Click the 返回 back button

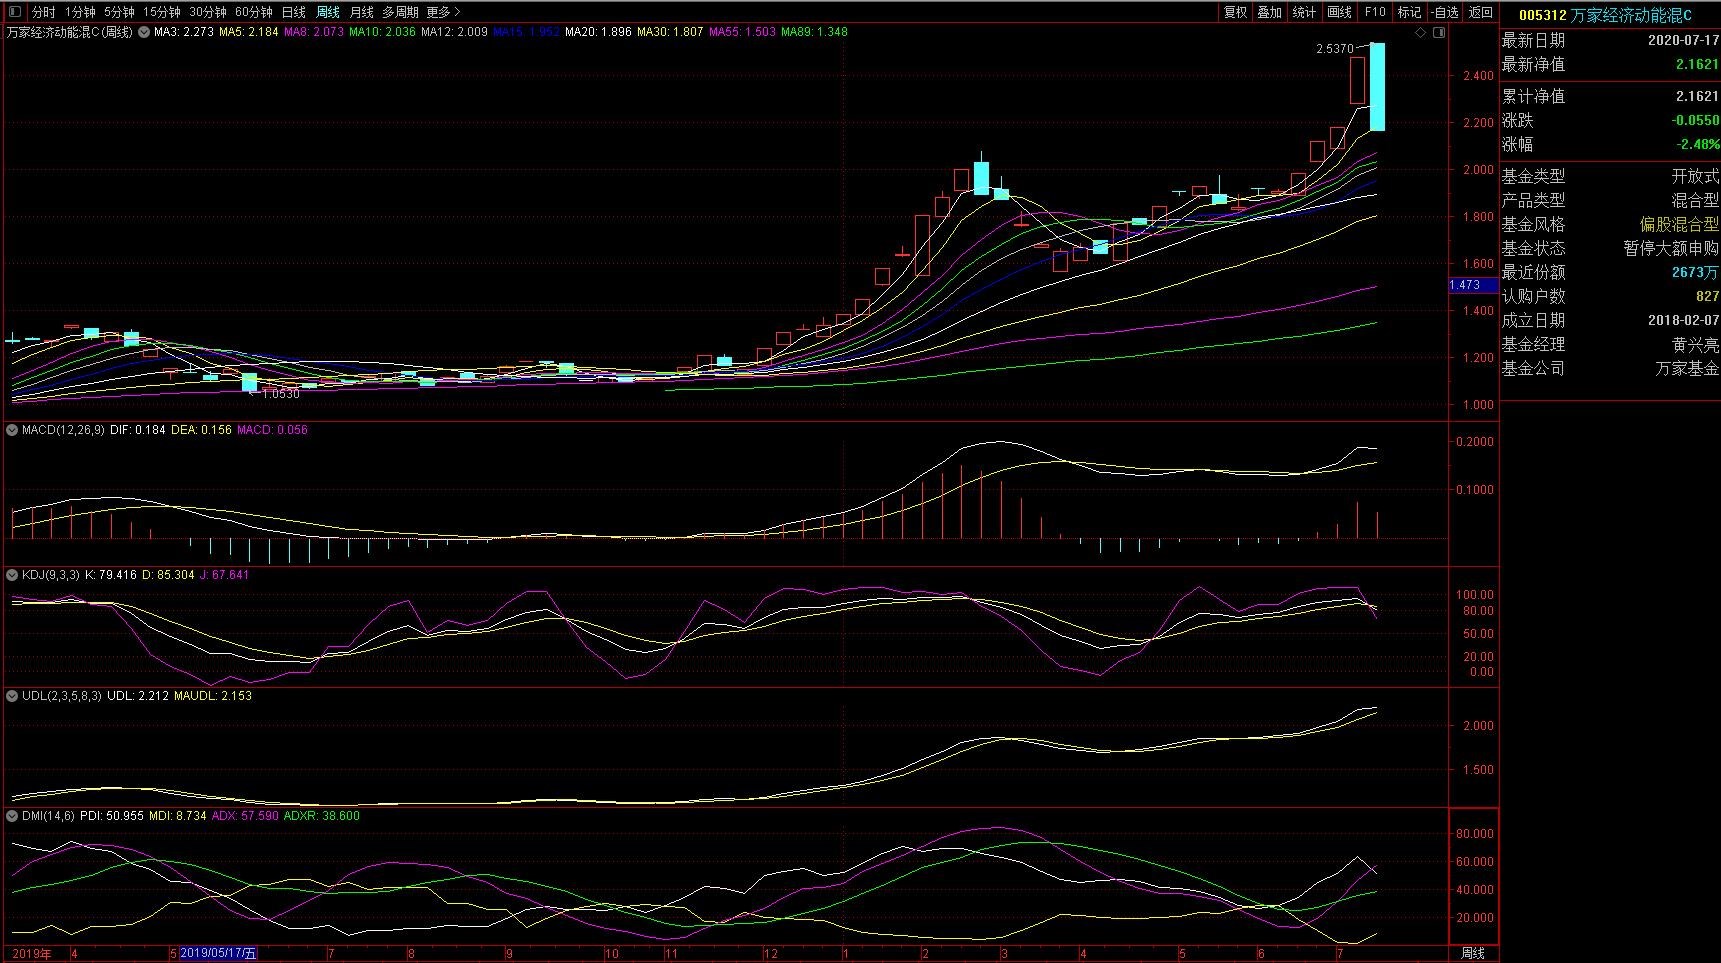1481,12
